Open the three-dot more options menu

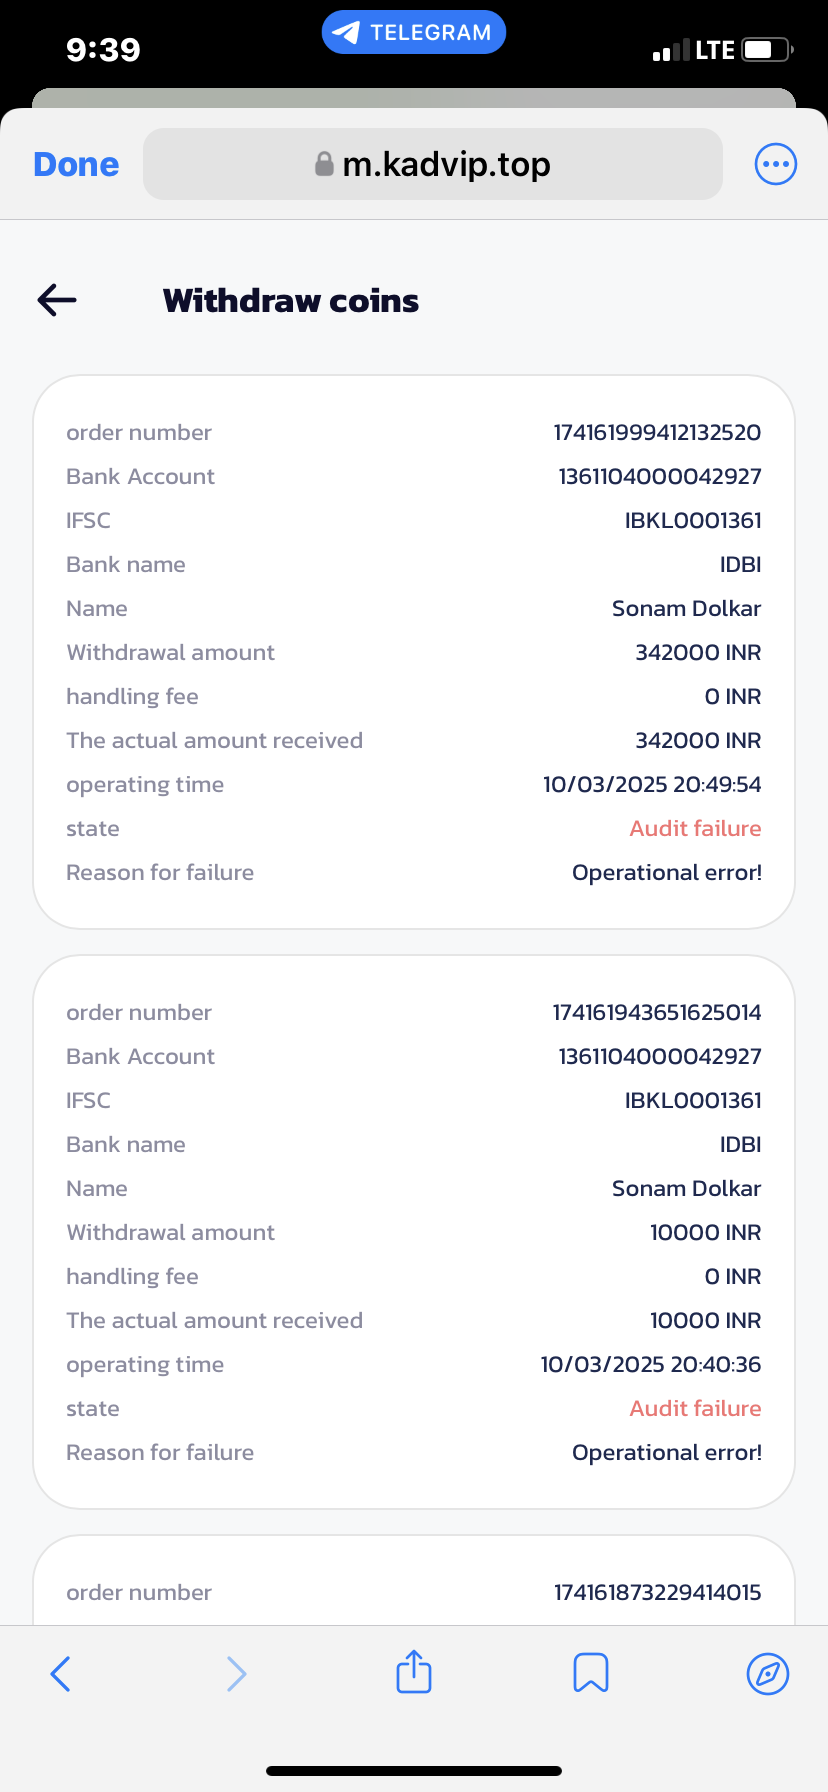(x=775, y=165)
